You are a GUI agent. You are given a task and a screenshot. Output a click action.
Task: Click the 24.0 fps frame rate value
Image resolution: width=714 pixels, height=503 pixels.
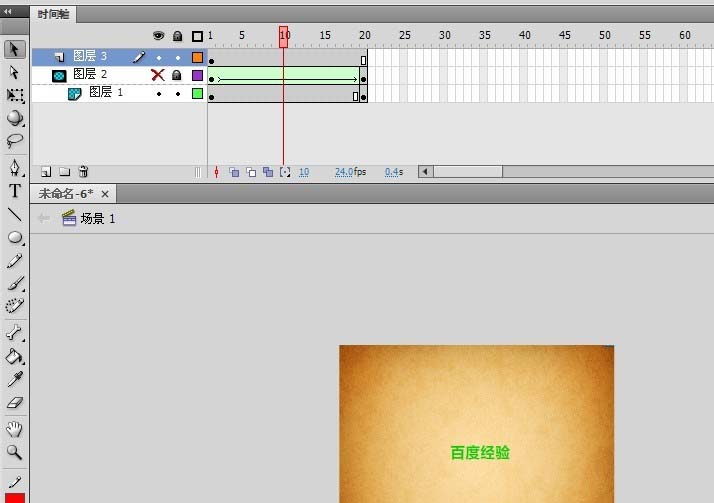click(x=344, y=172)
